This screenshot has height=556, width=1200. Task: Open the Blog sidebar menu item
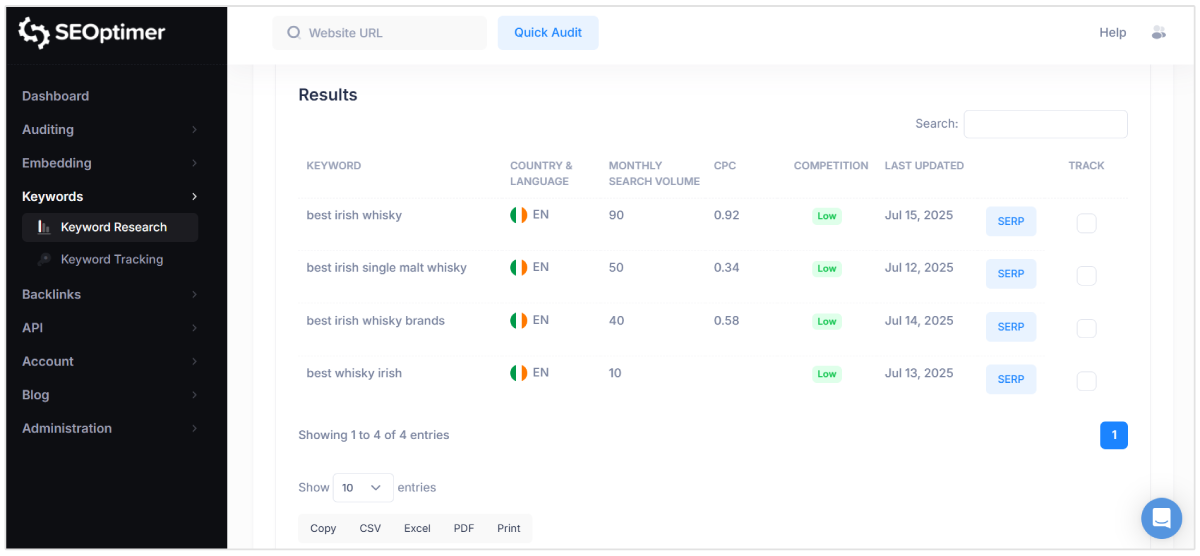pos(36,394)
